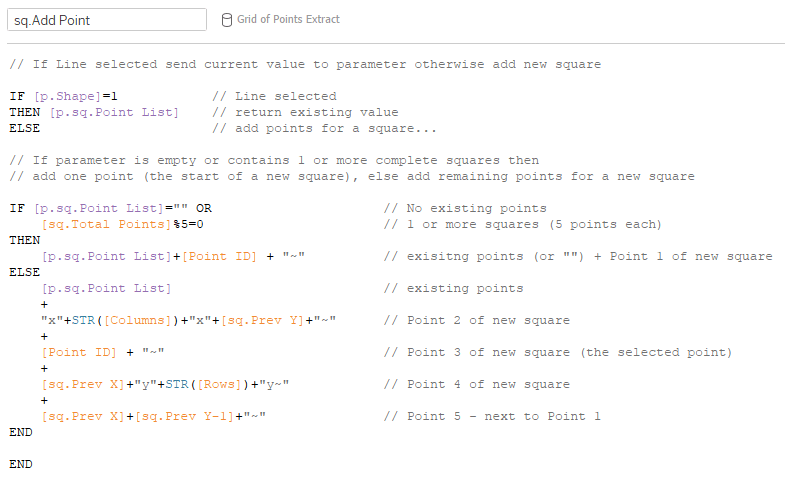Click the '// No existing points' comment

point(465,208)
